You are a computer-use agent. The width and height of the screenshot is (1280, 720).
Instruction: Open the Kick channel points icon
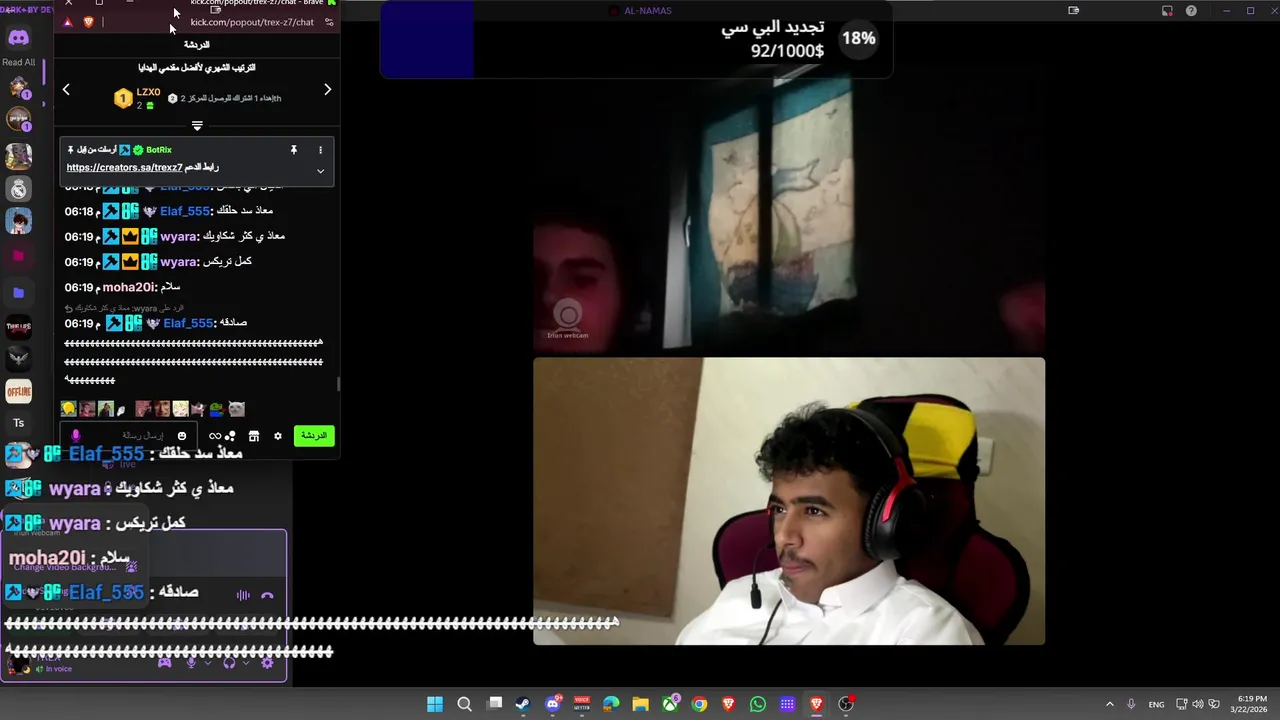click(222, 436)
